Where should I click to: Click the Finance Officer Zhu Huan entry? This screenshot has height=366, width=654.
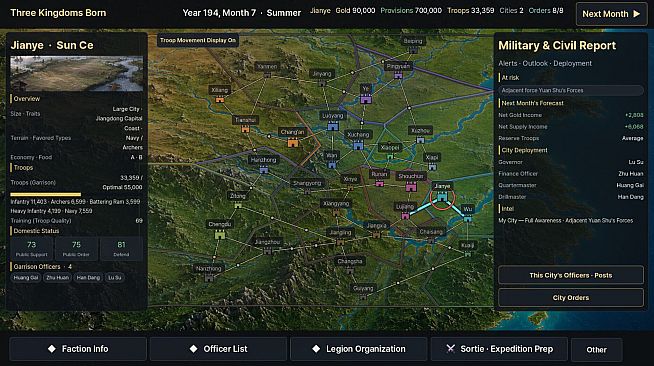571,173
